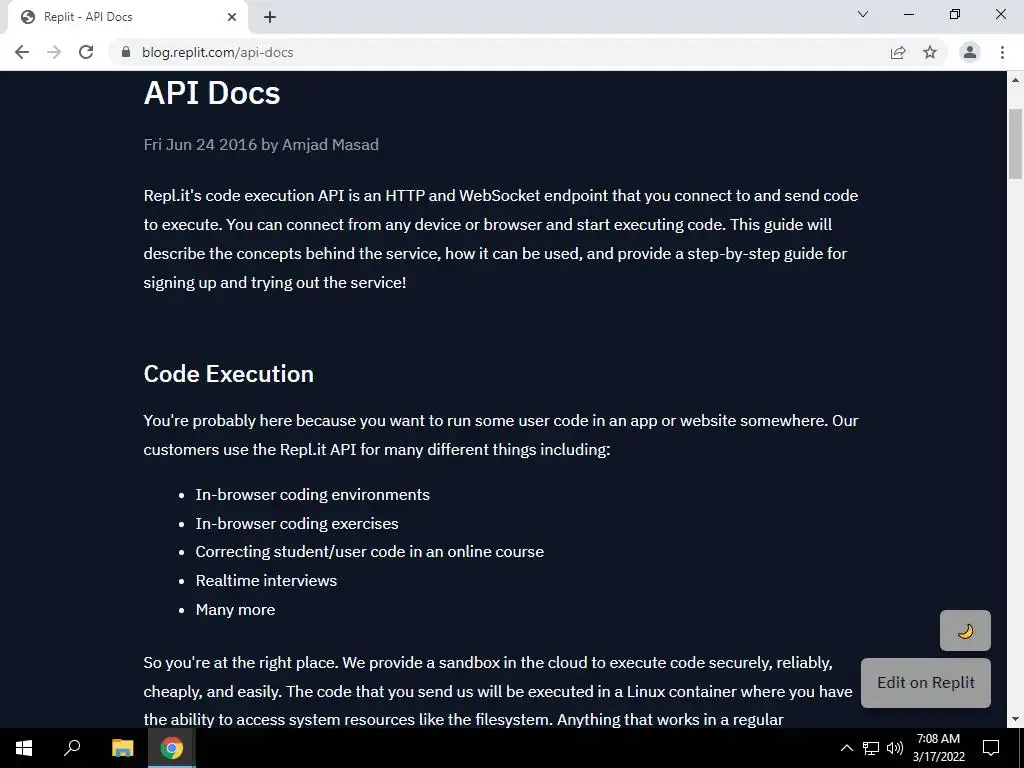Screen dimensions: 1024x768
Task: Go back using the browser back arrow
Action: point(22,52)
